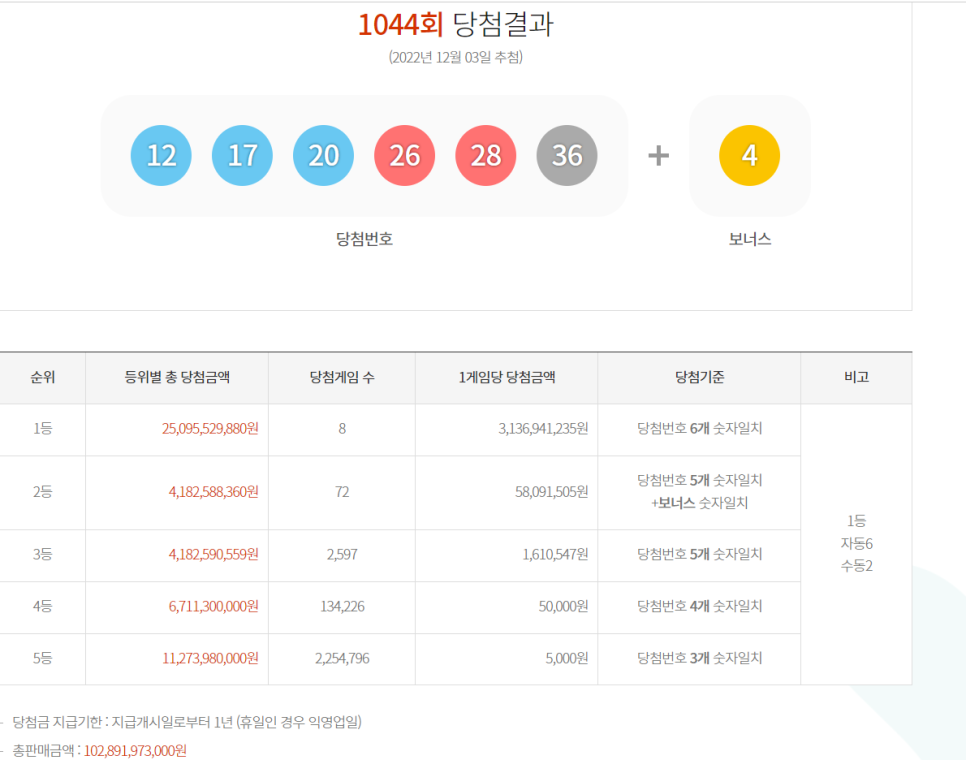The image size is (966, 760).
Task: Click the 당첨번호 6개 숫자일치 criteria
Action: pos(699,429)
